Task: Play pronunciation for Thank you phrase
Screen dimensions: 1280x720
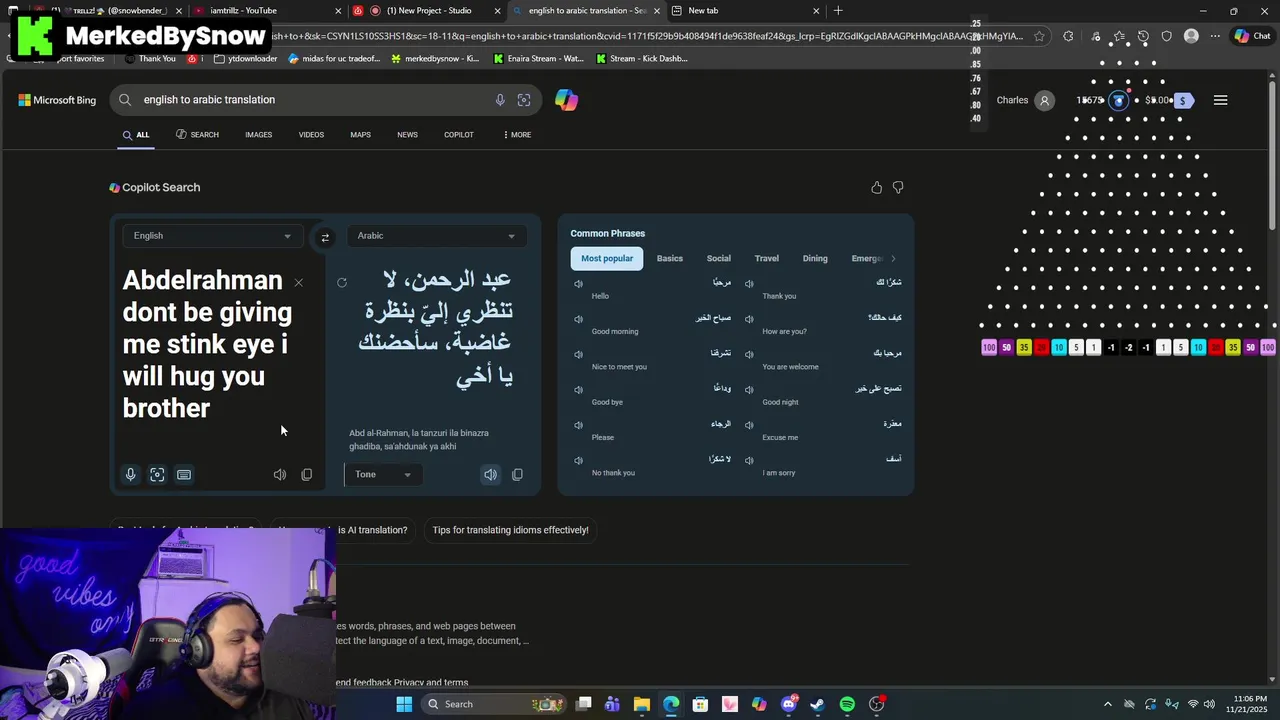Action: click(x=749, y=284)
